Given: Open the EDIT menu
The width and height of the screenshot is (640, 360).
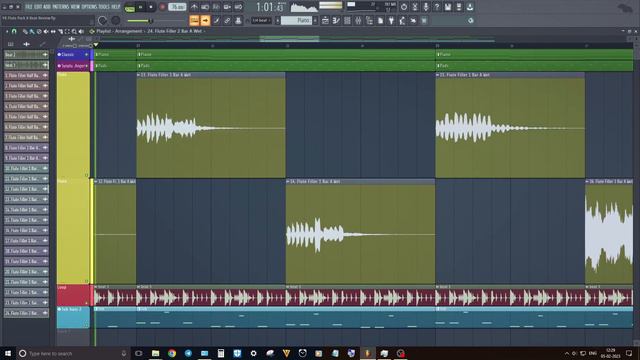Looking at the screenshot, I should tap(38, 7).
